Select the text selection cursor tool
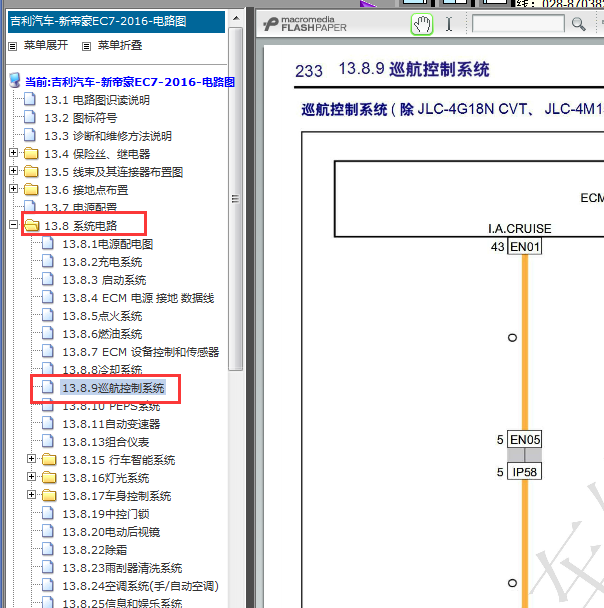This screenshot has height=608, width=604. click(x=449, y=24)
